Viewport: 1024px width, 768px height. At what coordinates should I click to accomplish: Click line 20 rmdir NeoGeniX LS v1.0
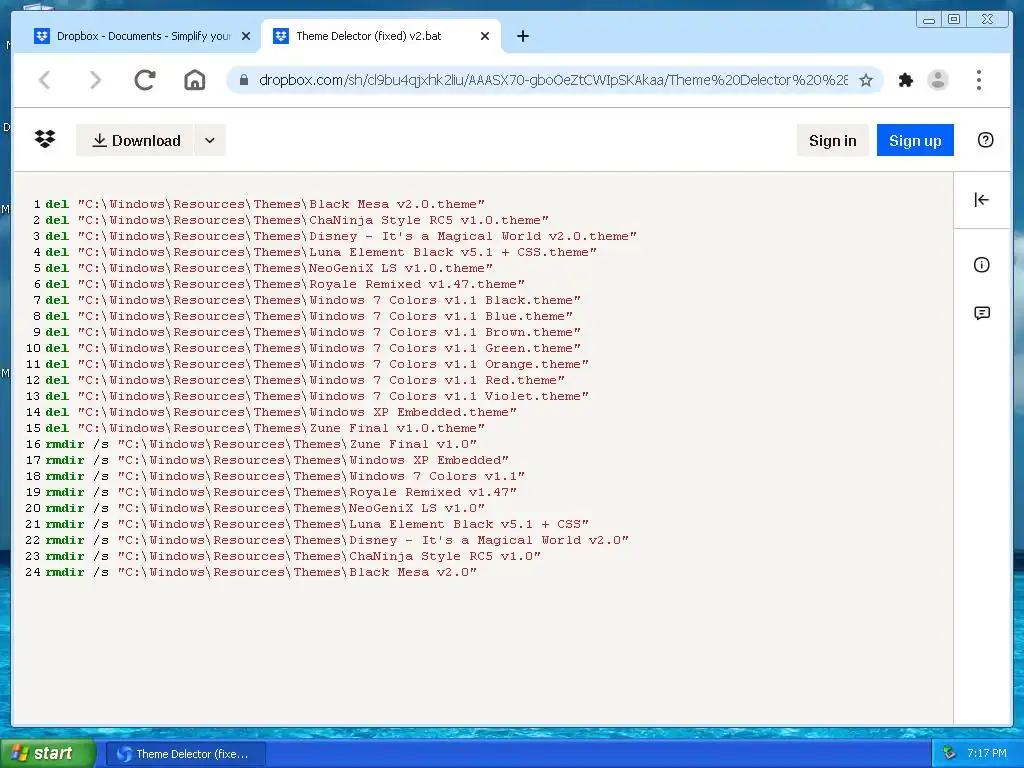click(x=265, y=508)
